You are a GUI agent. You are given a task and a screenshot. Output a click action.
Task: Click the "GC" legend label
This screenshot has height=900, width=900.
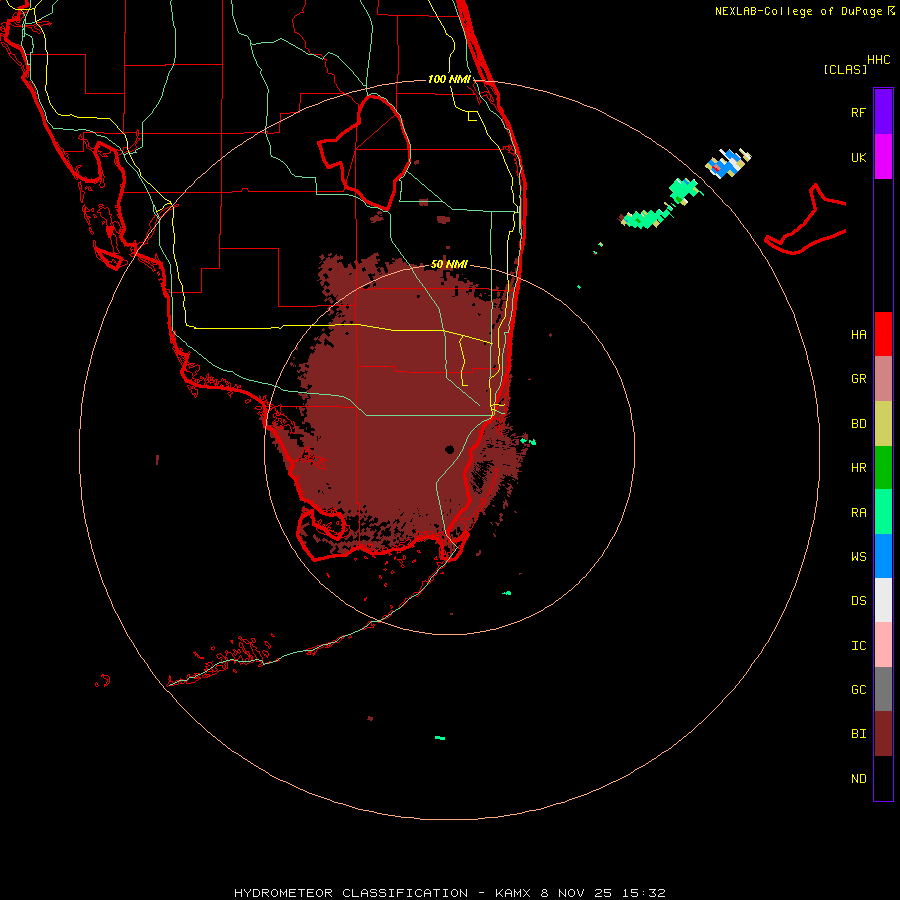(x=858, y=690)
